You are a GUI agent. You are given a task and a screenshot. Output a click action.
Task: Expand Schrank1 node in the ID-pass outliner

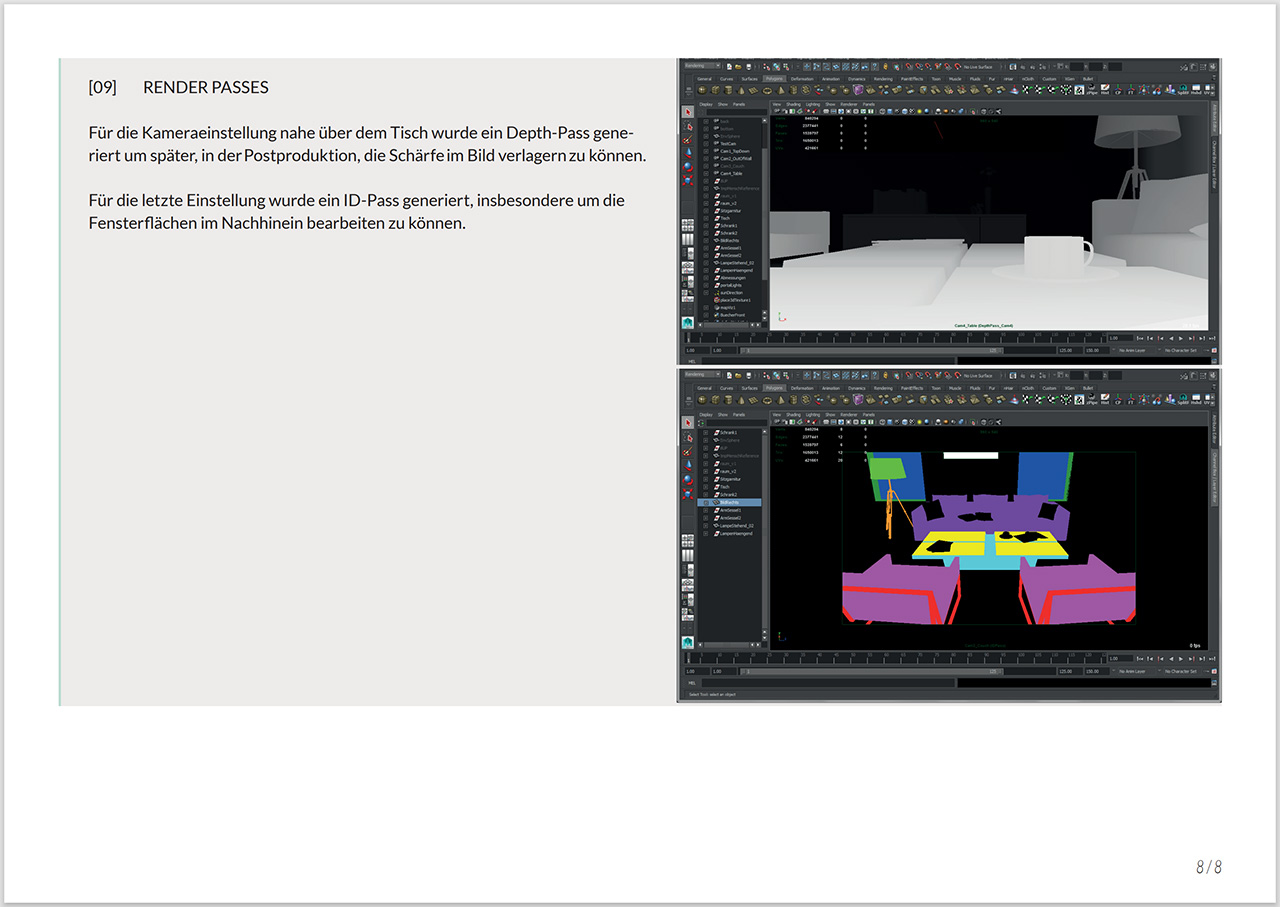click(705, 433)
